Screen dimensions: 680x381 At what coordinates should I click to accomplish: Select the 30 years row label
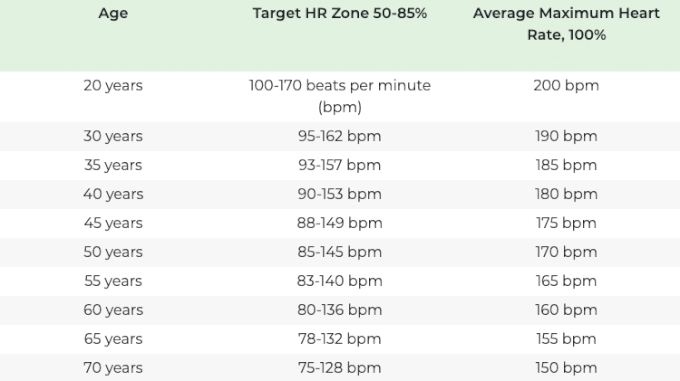pos(113,136)
